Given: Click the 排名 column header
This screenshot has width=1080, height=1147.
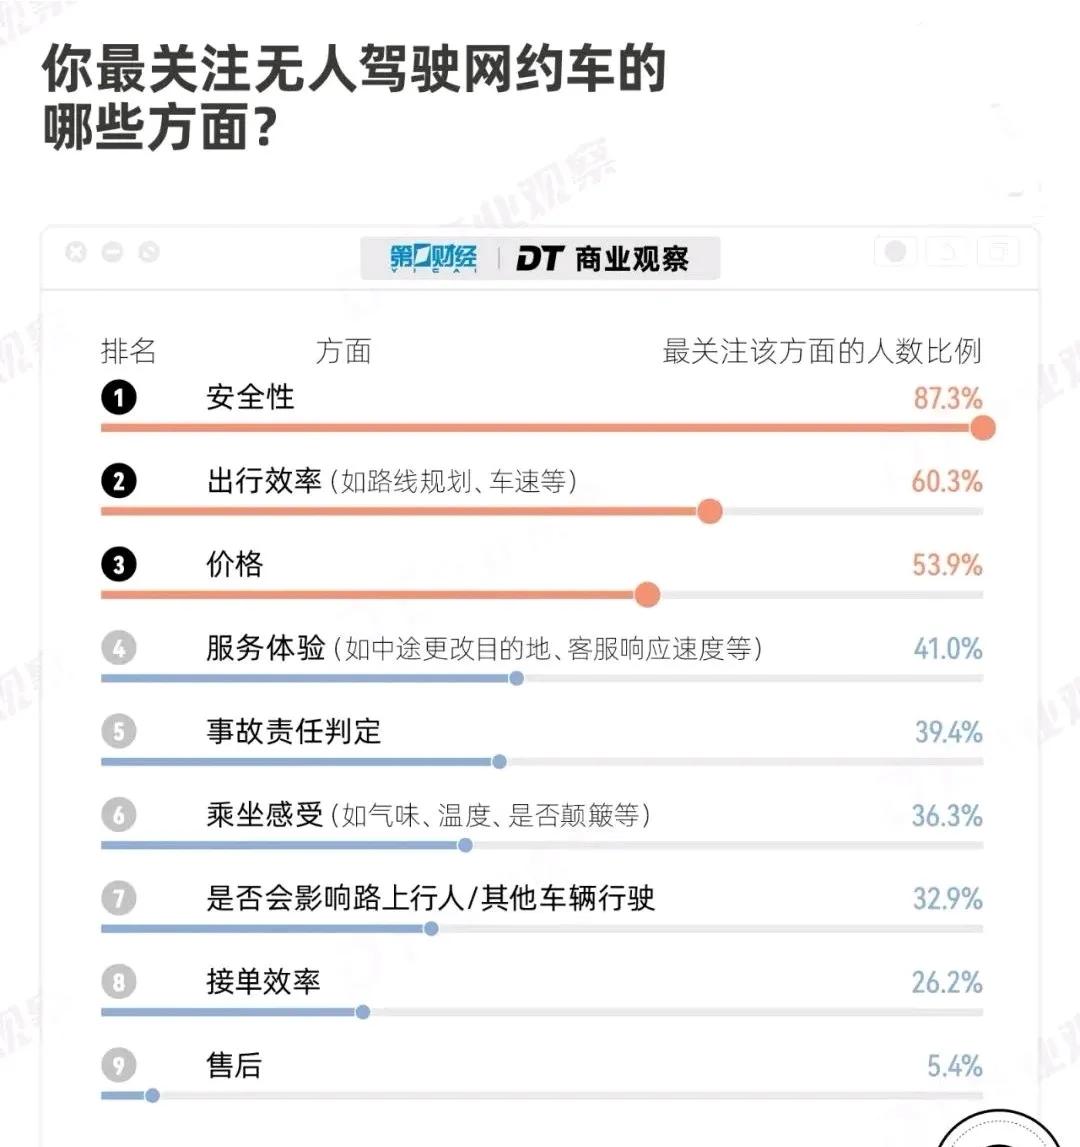Looking at the screenshot, I should click(x=129, y=352).
